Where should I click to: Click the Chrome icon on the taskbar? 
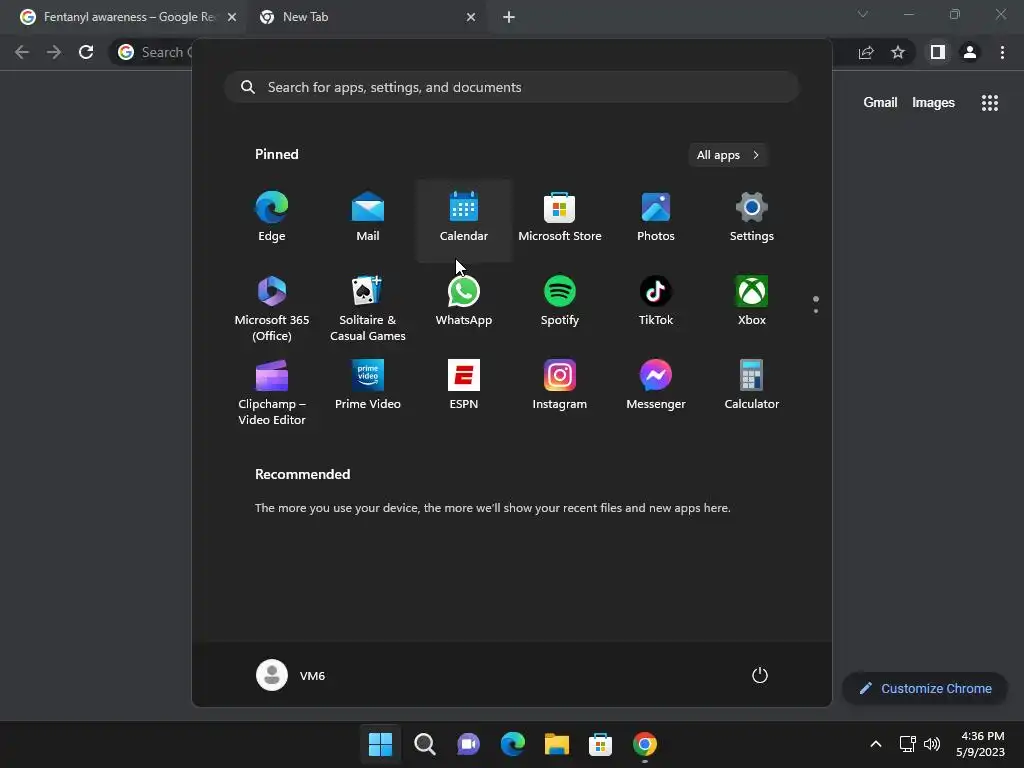coord(645,744)
